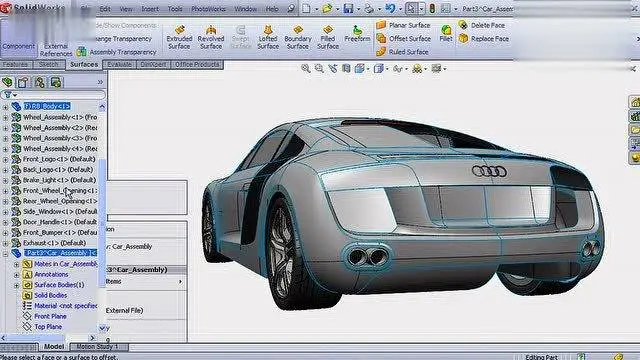
Task: Open the Edit menu
Action: pos(105,9)
